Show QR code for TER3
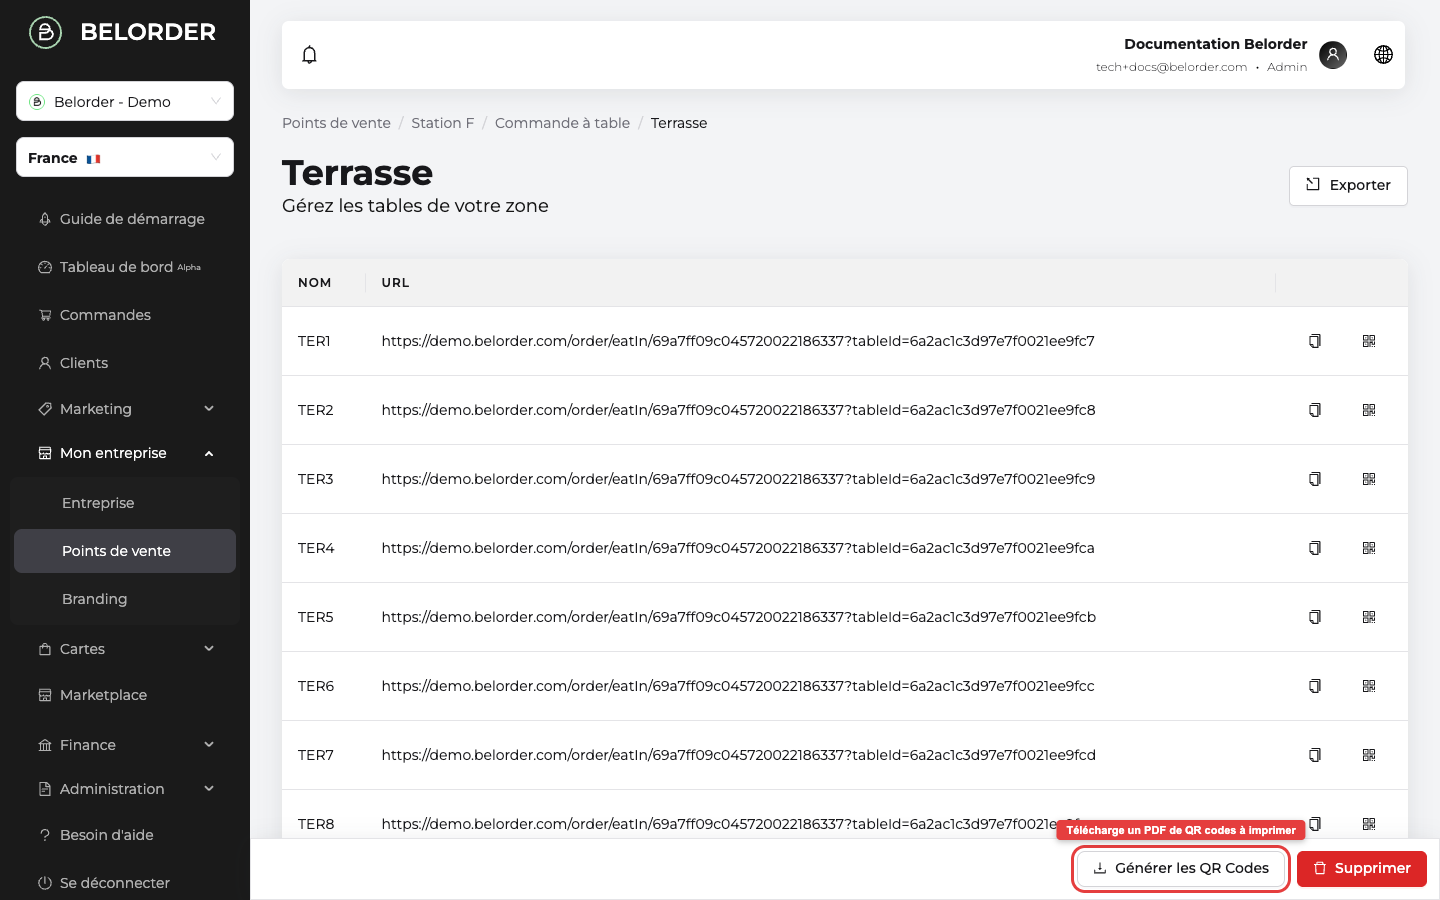This screenshot has height=900, width=1440. pos(1369,479)
